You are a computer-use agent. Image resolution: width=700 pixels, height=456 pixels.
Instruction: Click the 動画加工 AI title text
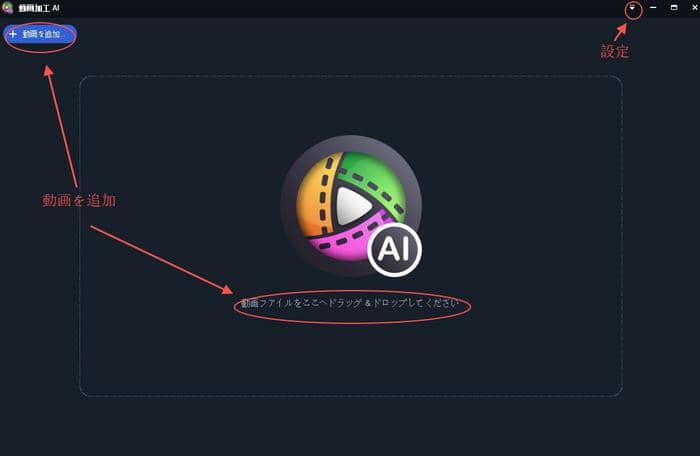[x=39, y=8]
